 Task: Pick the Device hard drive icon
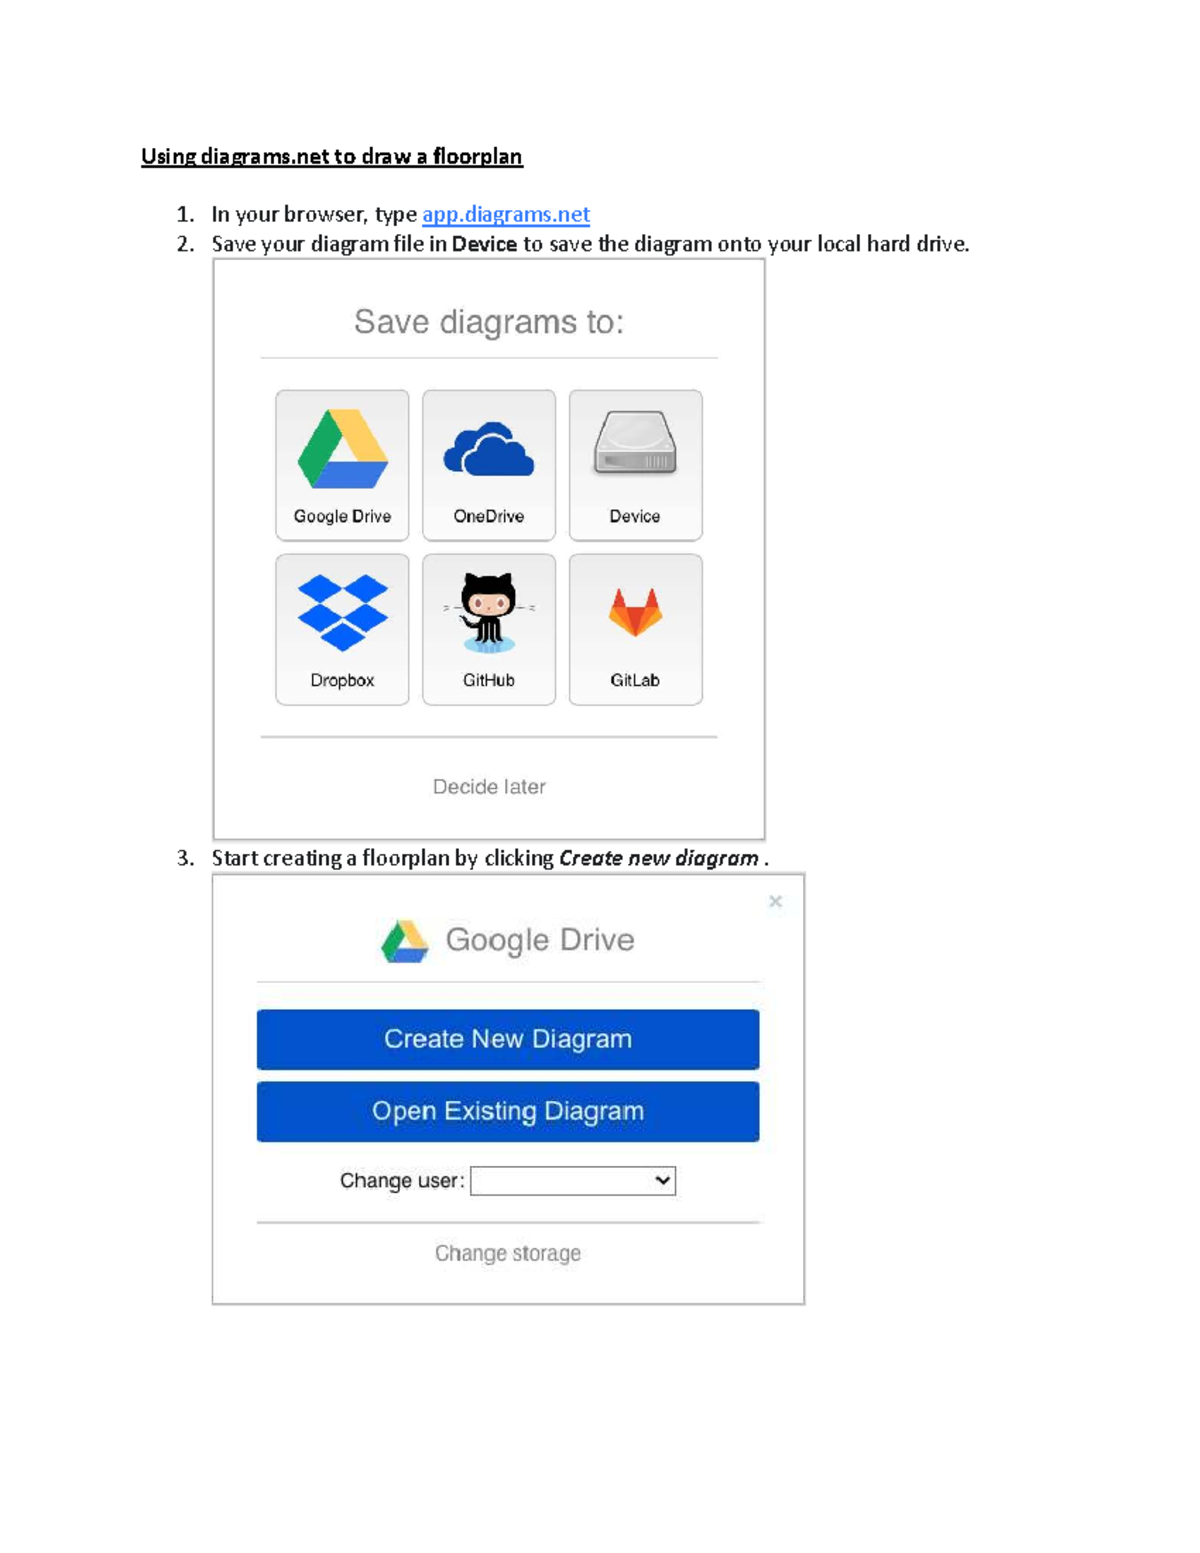click(635, 443)
